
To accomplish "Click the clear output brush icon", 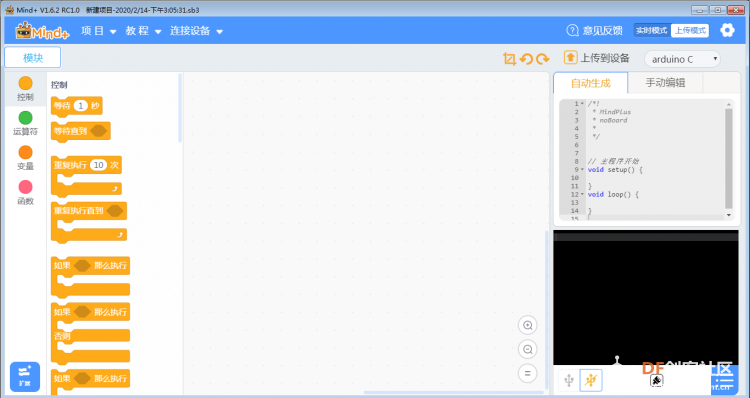I will 657,381.
